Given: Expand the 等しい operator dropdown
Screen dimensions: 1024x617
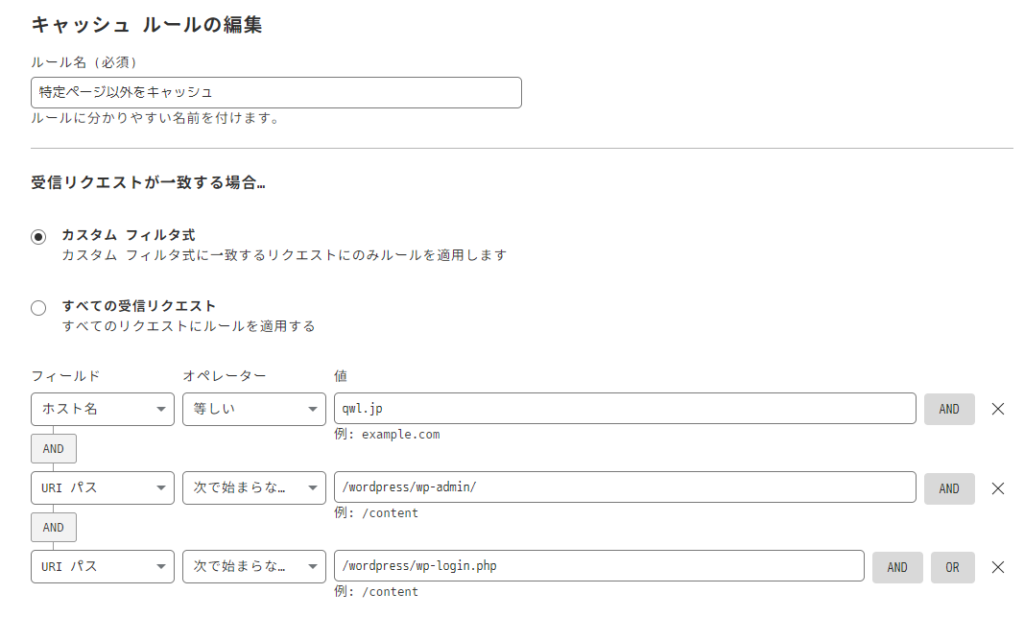Looking at the screenshot, I should [x=253, y=409].
